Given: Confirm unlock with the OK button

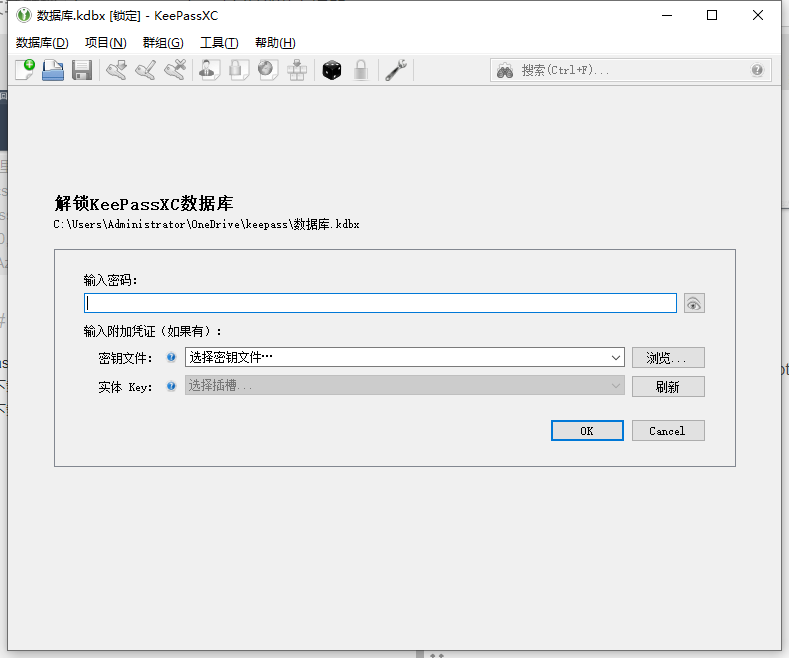Looking at the screenshot, I should coord(587,431).
